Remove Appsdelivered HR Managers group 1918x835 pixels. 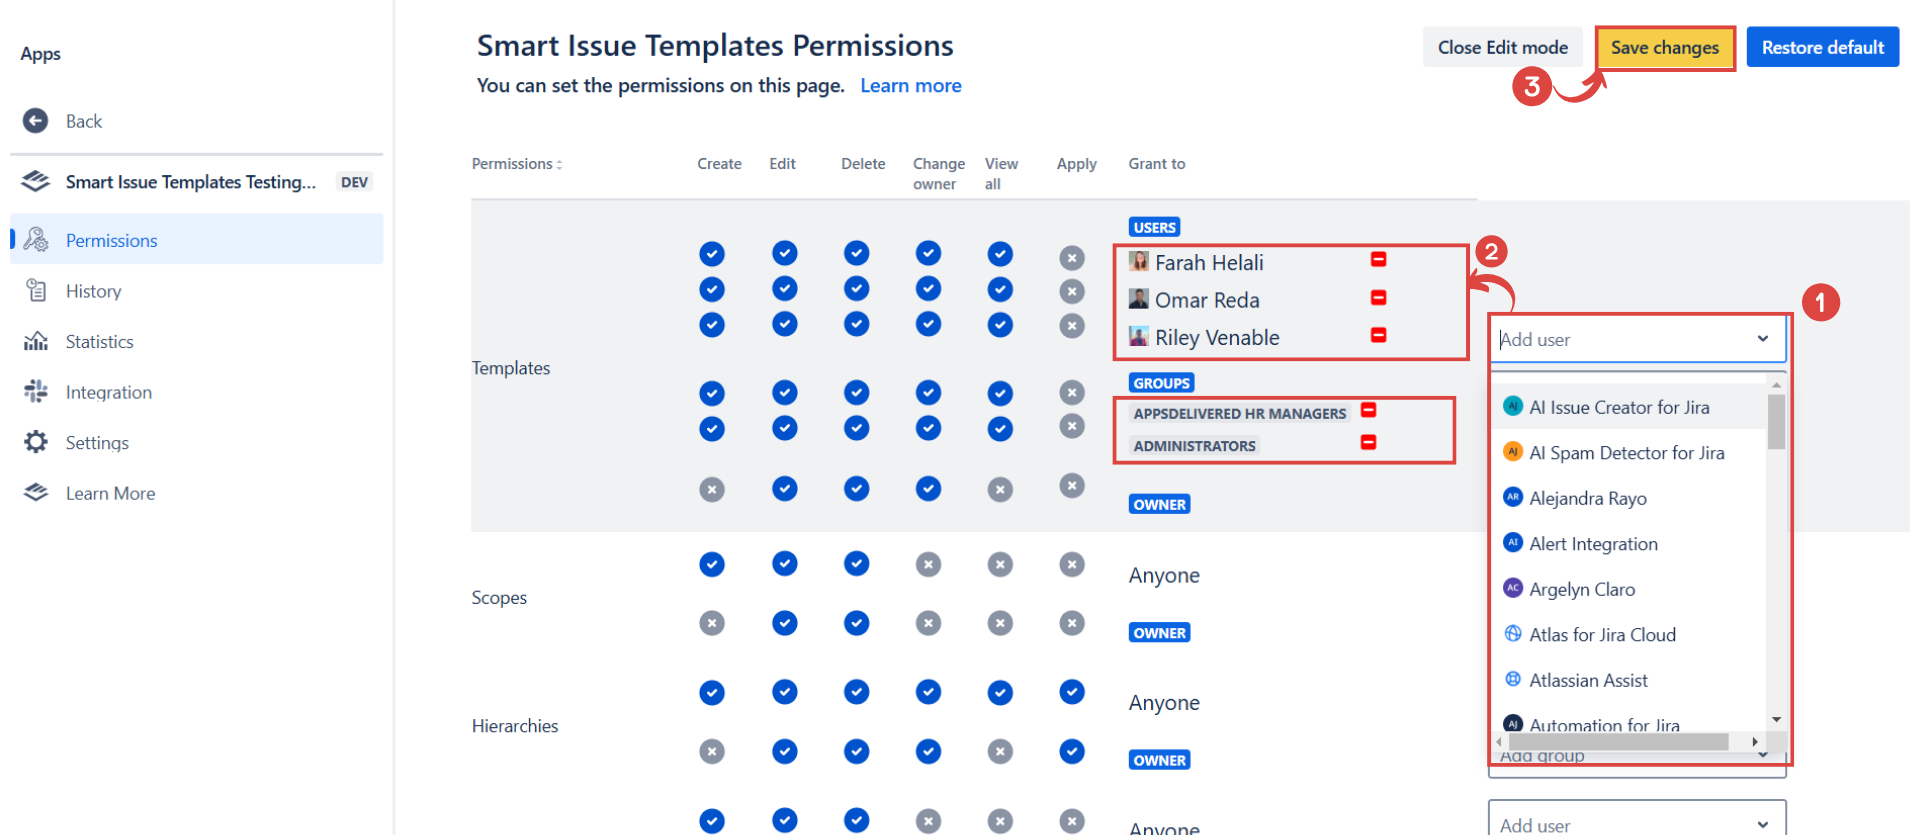pos(1368,411)
